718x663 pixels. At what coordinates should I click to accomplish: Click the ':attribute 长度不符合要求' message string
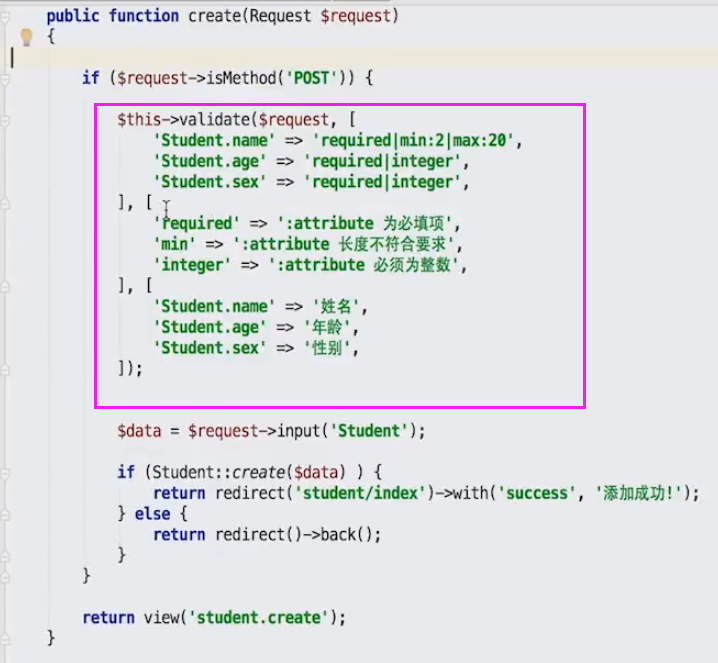click(x=344, y=244)
